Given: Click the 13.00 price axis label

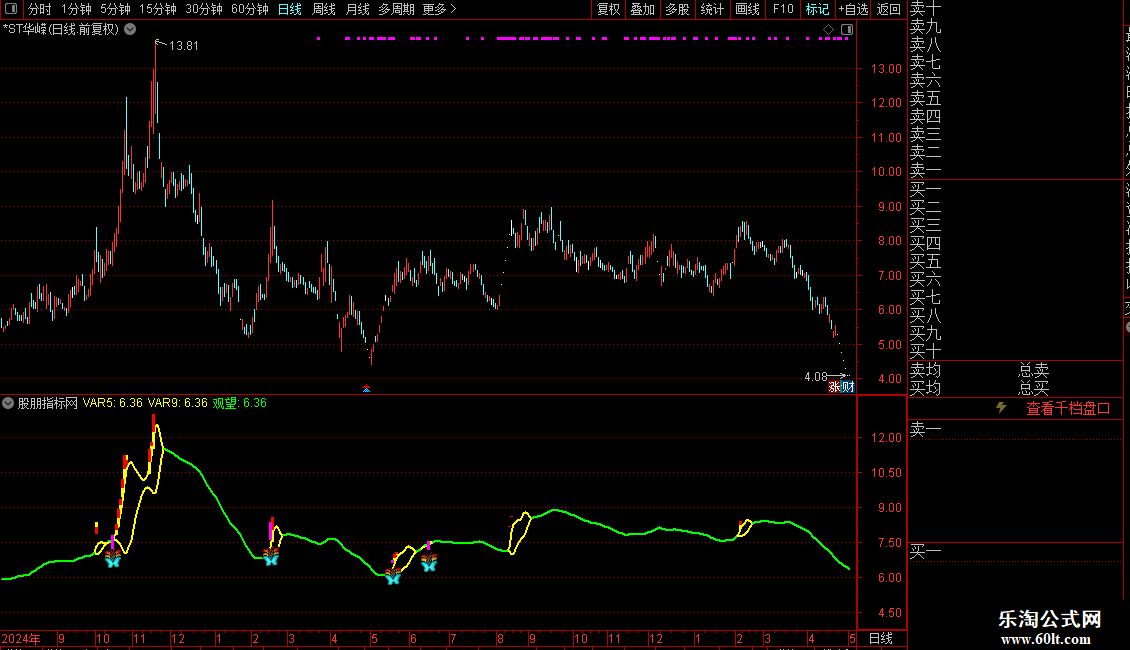Looking at the screenshot, I should 886,68.
